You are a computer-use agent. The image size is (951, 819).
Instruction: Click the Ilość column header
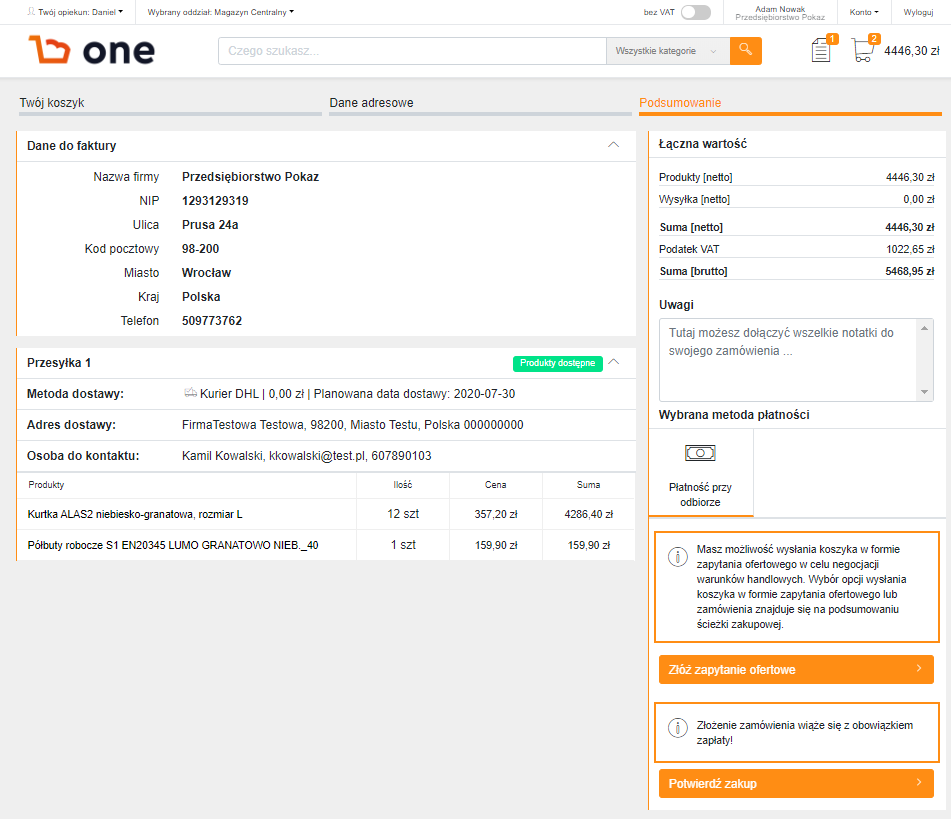(403, 485)
